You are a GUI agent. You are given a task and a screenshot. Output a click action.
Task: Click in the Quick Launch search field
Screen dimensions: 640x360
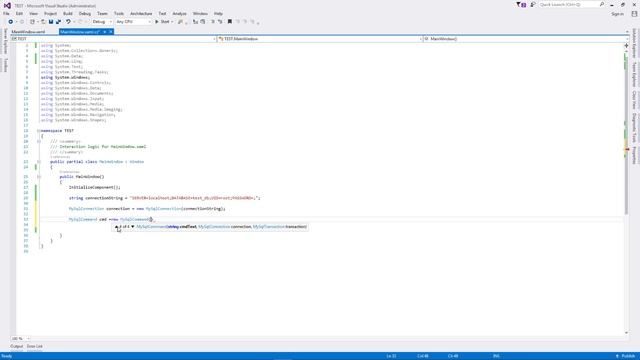click(569, 4)
